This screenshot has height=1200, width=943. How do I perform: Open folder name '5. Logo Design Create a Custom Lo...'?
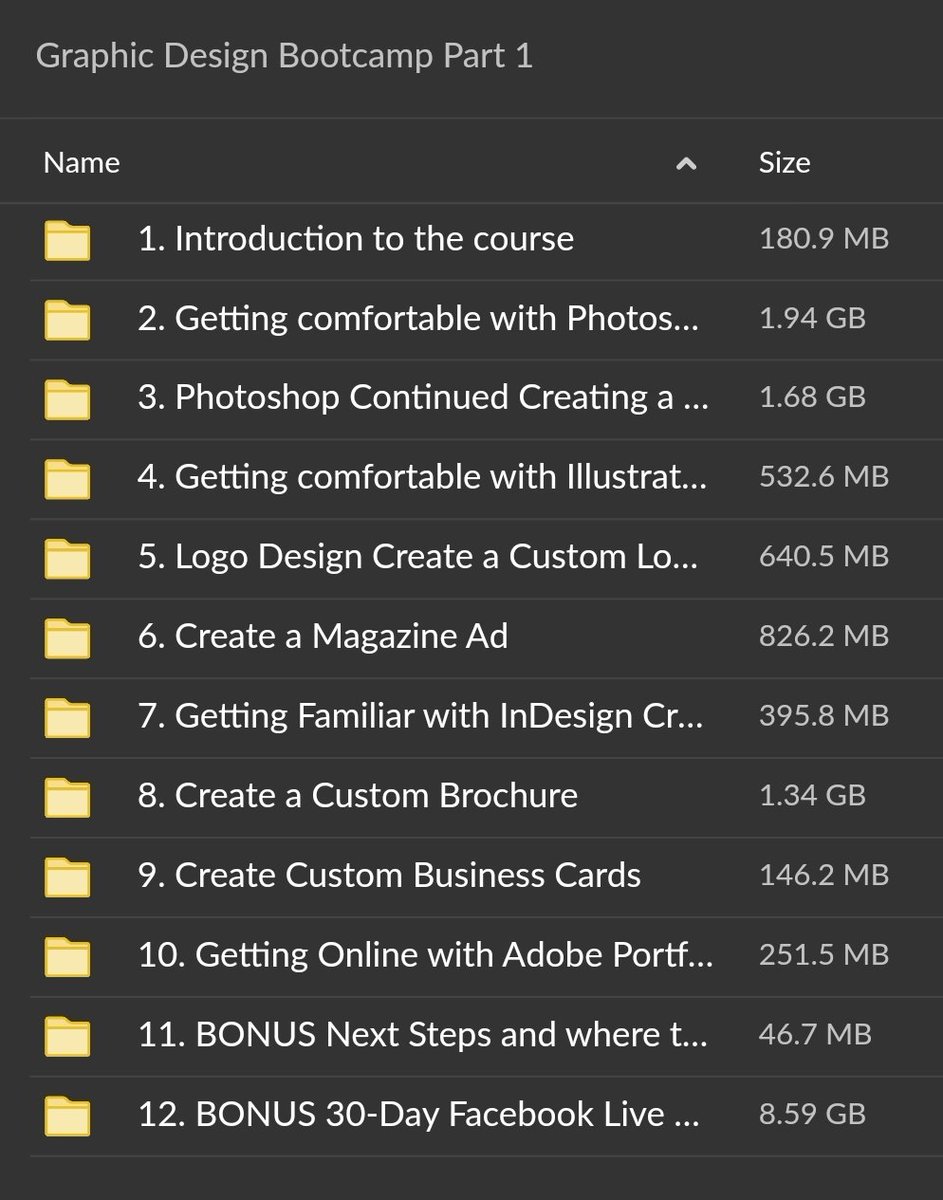(x=418, y=556)
